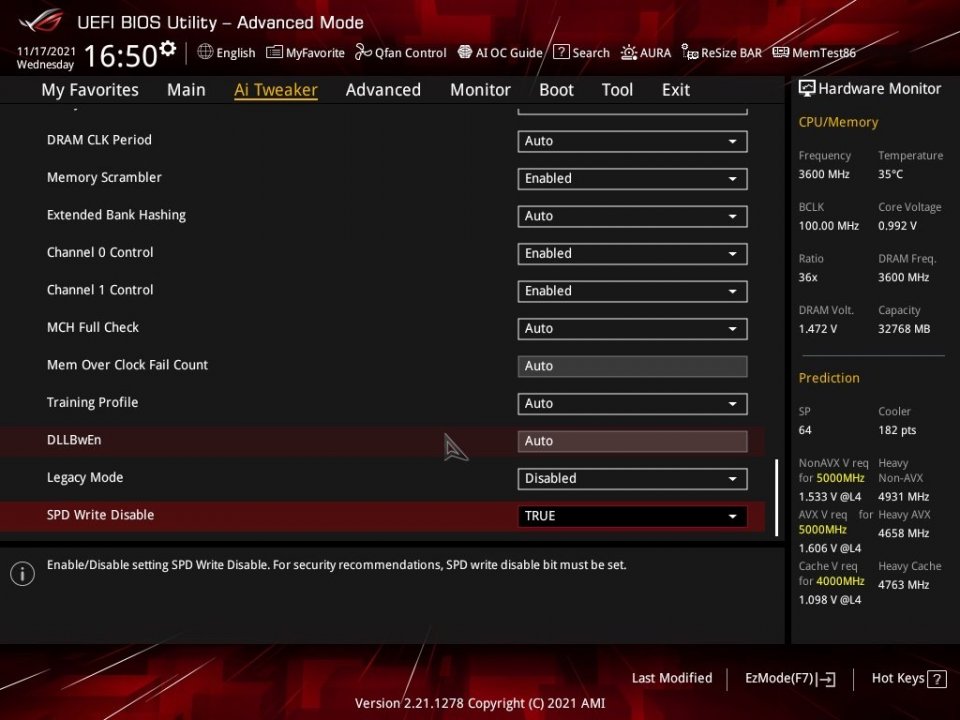Click 1.472 V DRAM voltage value
This screenshot has width=960, height=720.
[817, 329]
